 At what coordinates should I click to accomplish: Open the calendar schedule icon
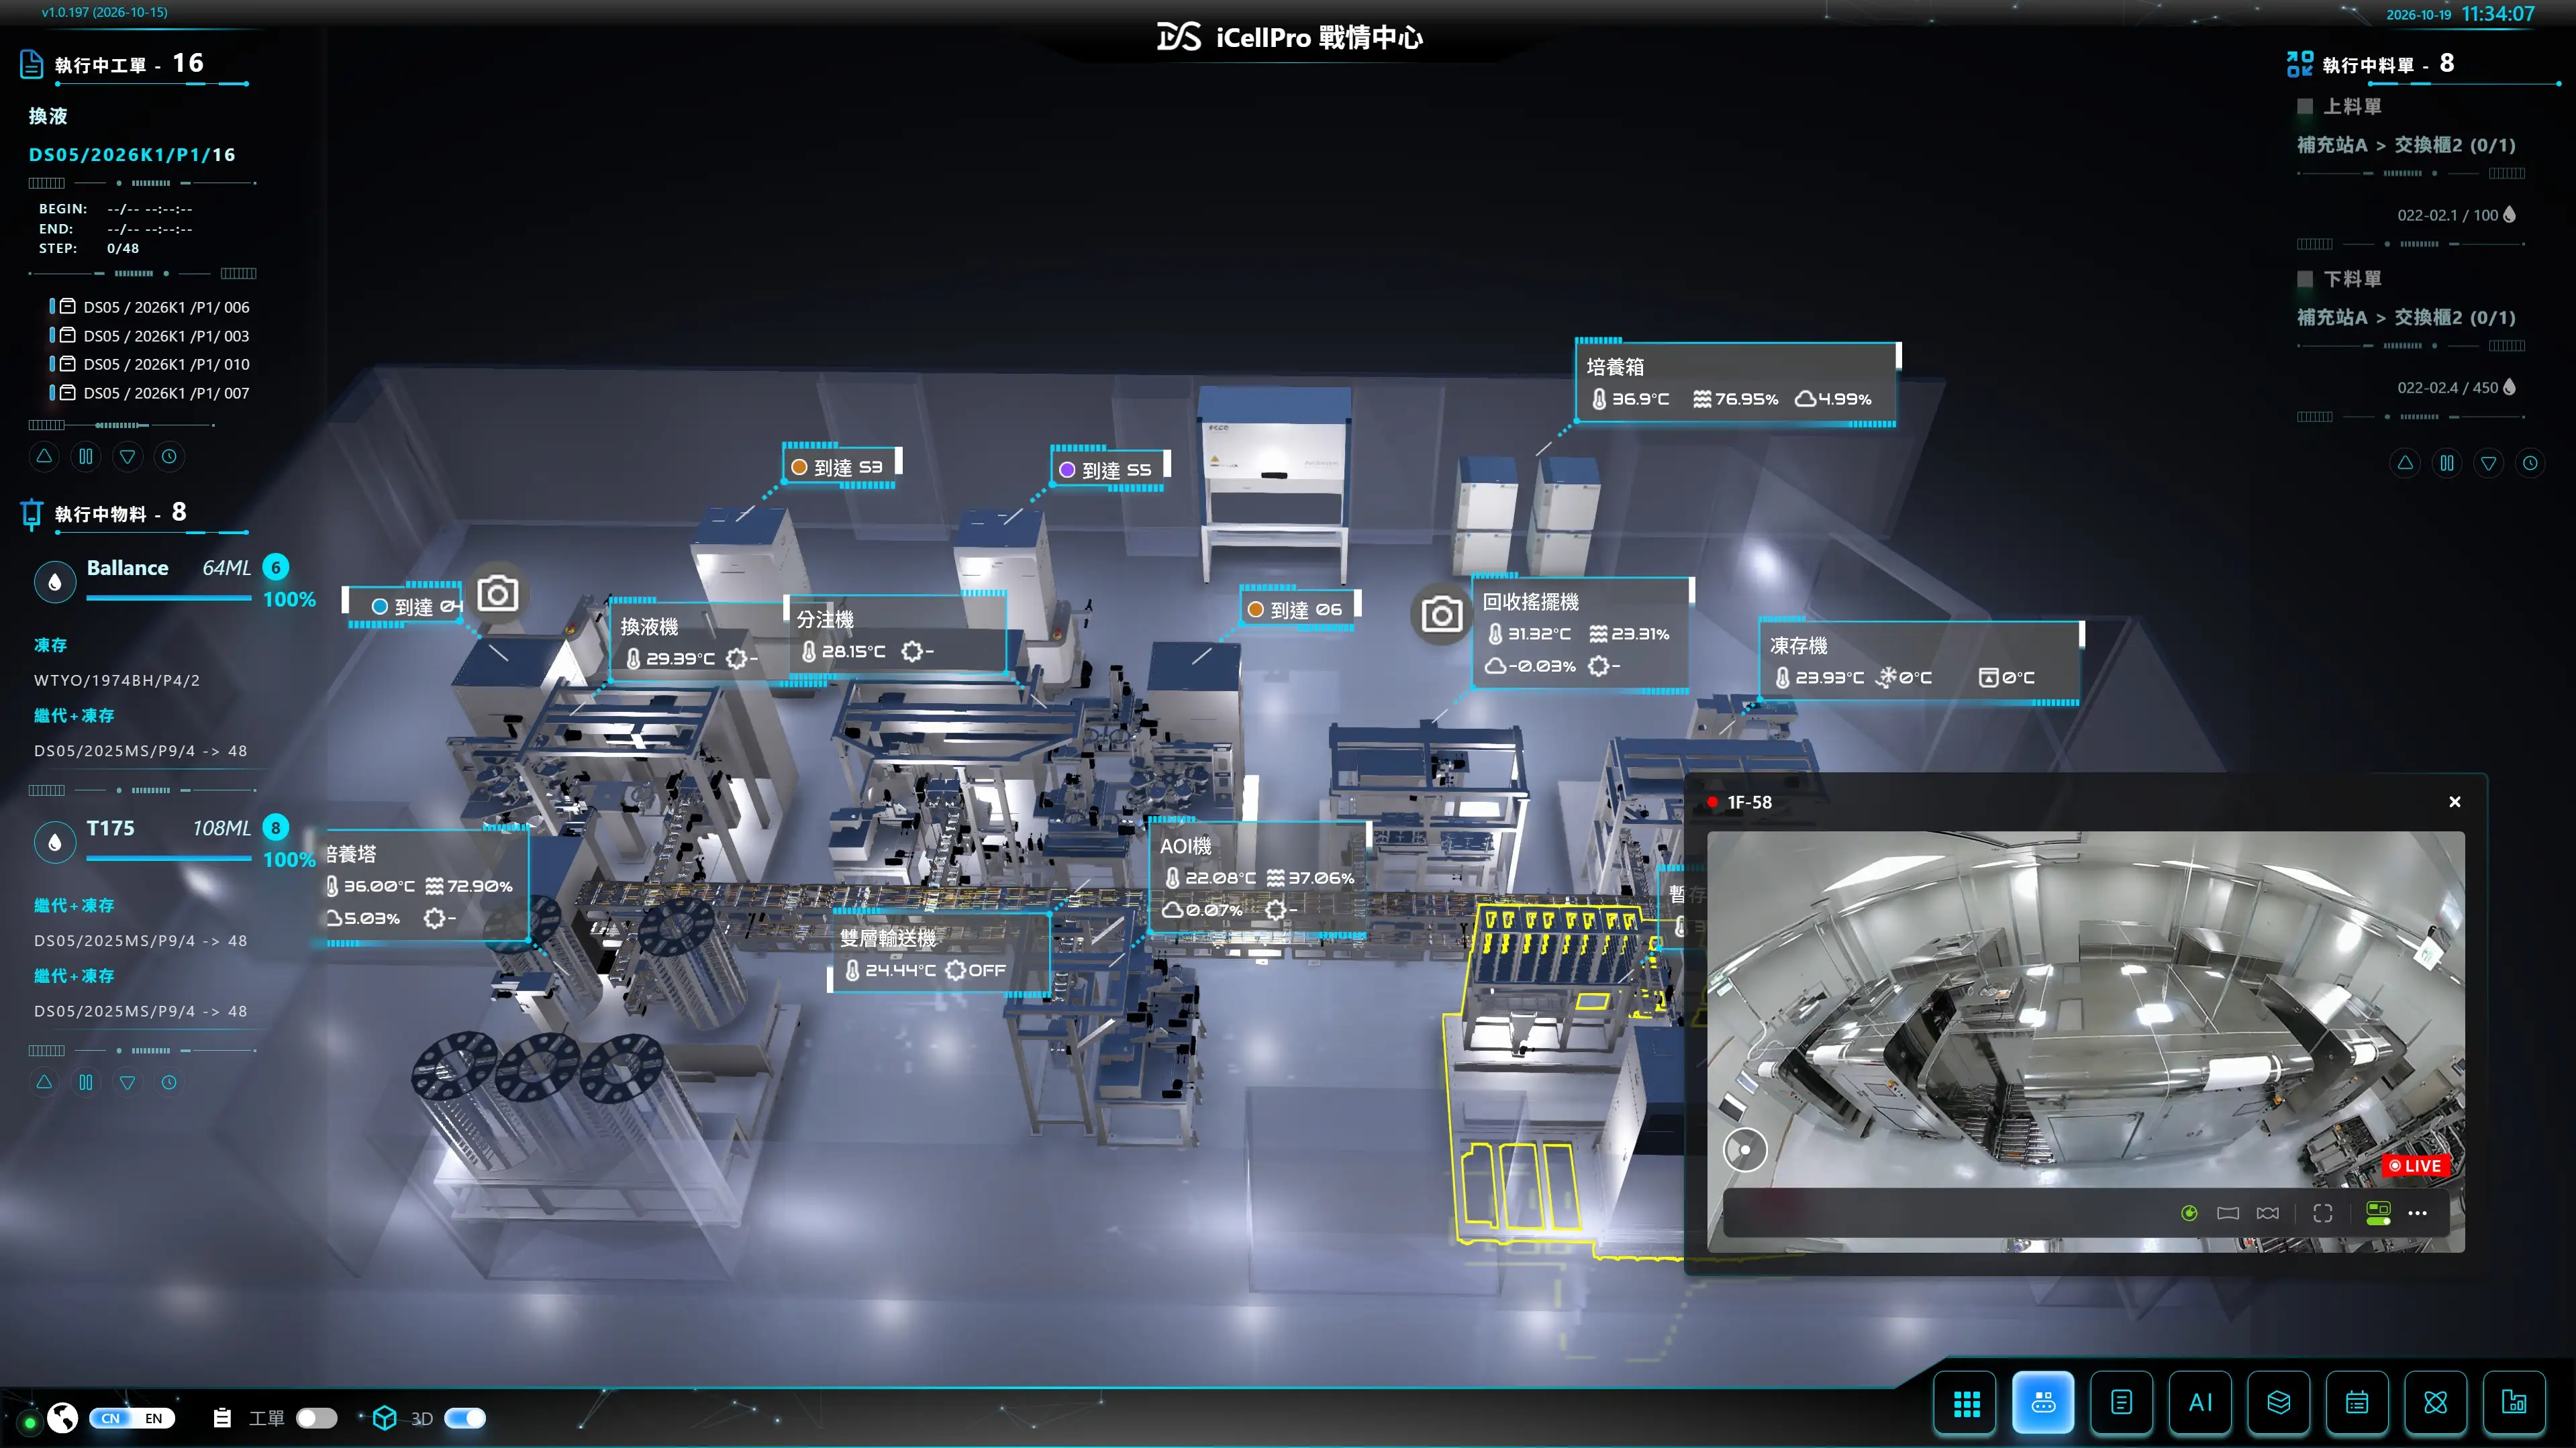pos(2357,1403)
